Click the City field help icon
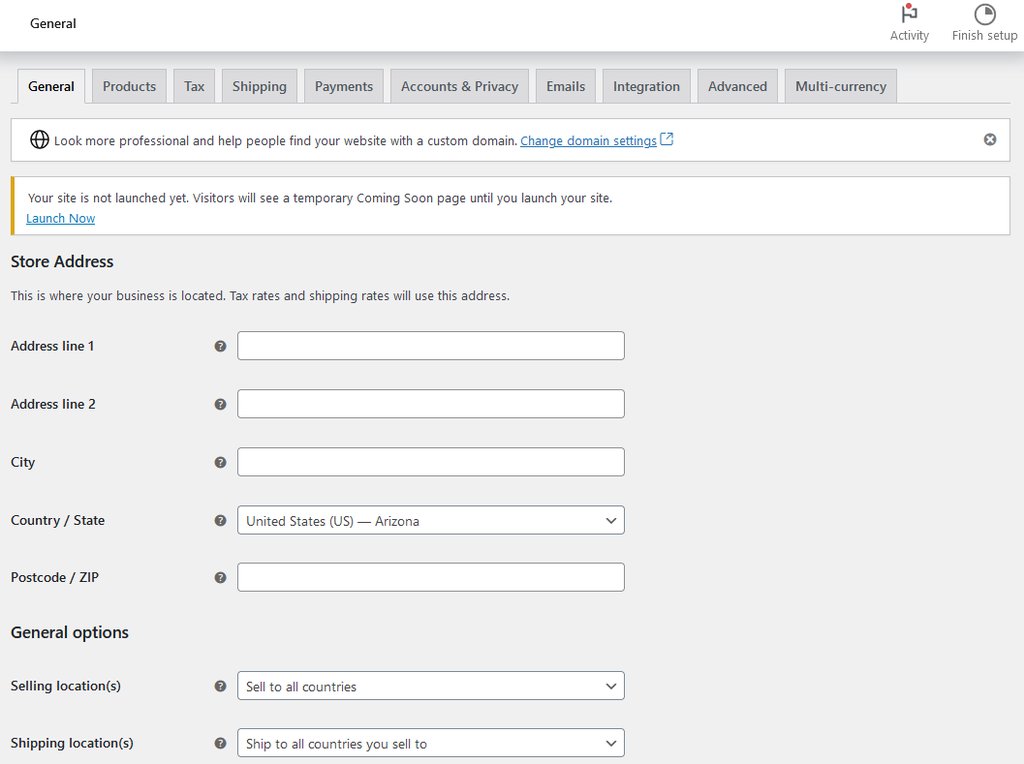This screenshot has height=764, width=1024. click(220, 462)
